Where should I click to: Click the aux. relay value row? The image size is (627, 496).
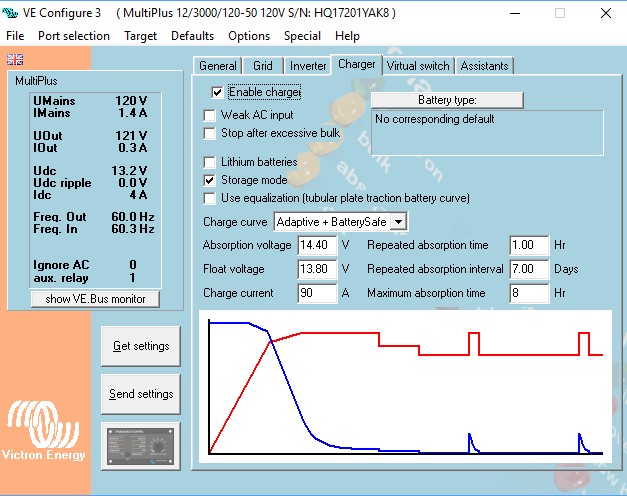[x=85, y=278]
